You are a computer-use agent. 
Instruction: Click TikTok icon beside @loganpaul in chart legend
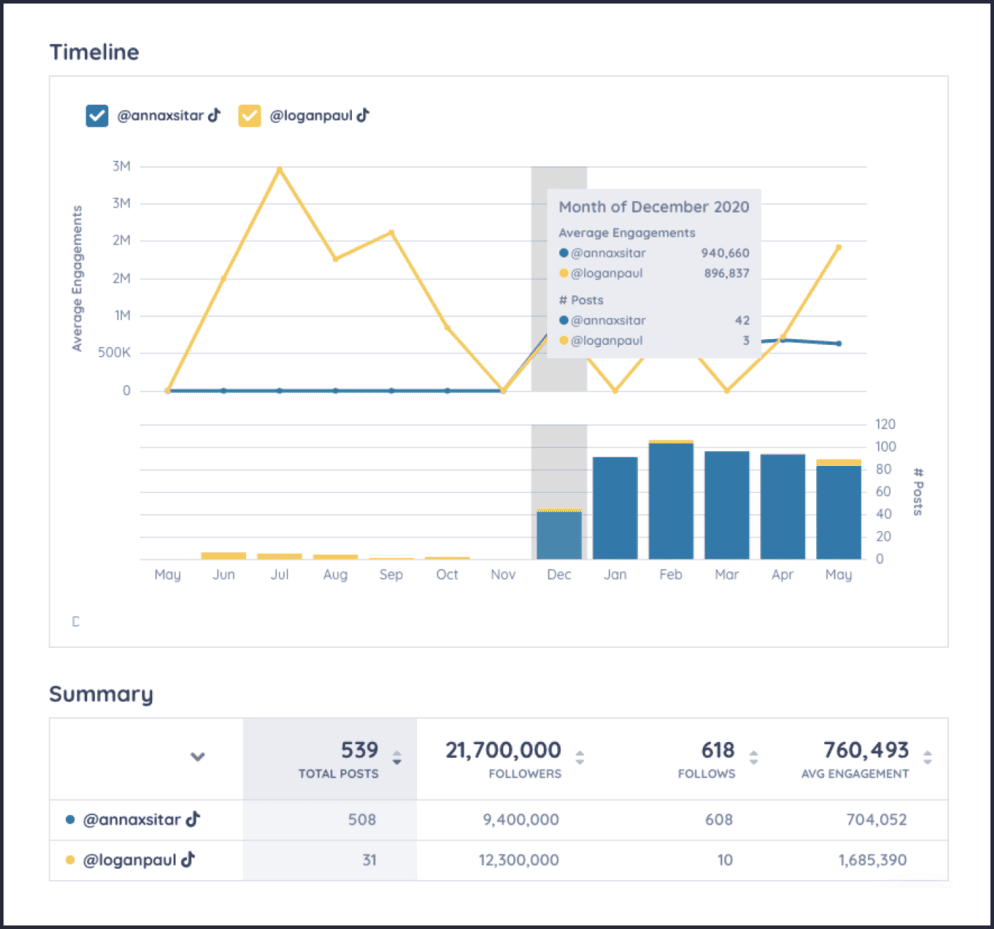(x=363, y=115)
